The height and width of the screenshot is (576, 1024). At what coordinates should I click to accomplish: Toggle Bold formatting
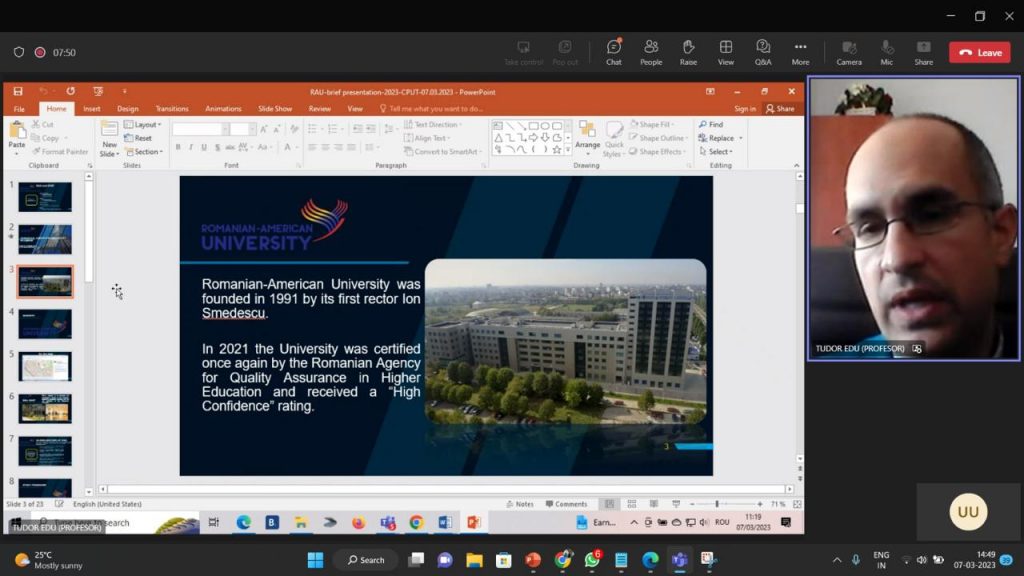(178, 148)
